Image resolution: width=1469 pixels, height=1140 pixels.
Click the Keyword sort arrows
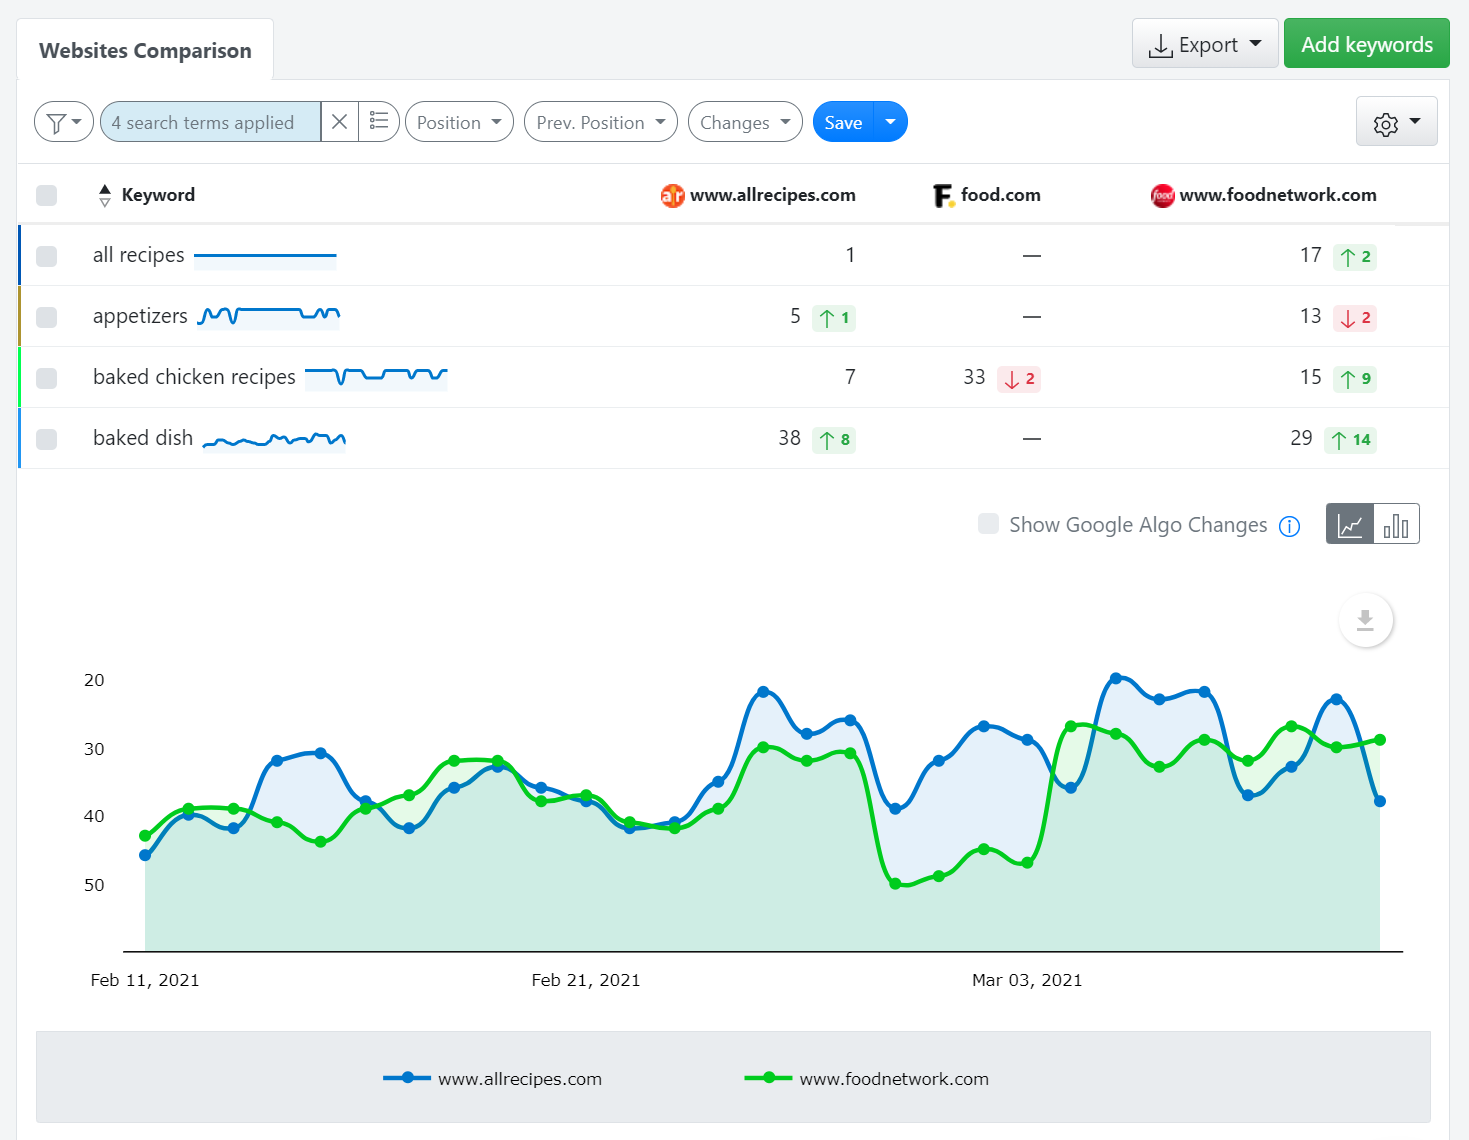pyautogui.click(x=105, y=195)
